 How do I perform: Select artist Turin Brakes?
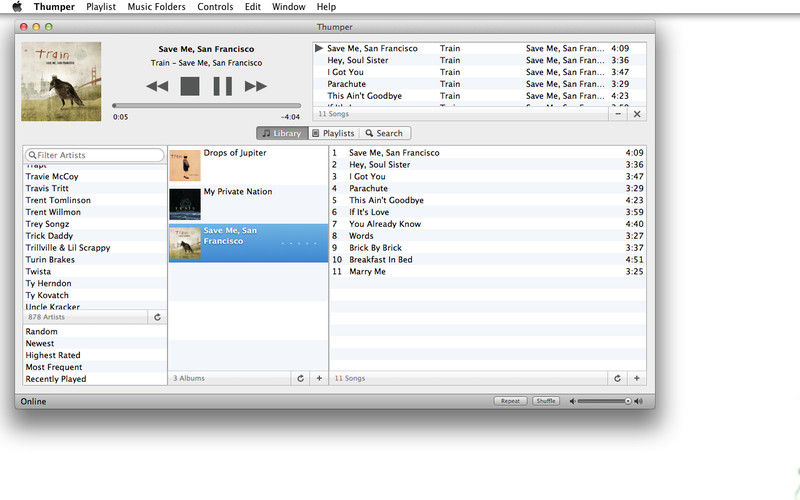(95, 260)
